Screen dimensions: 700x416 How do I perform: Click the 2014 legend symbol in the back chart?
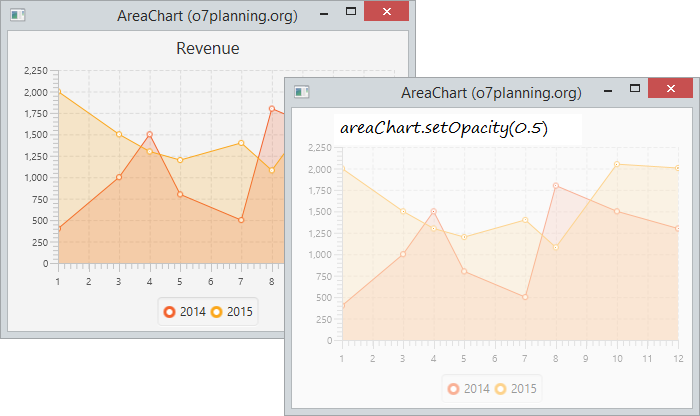(169, 312)
